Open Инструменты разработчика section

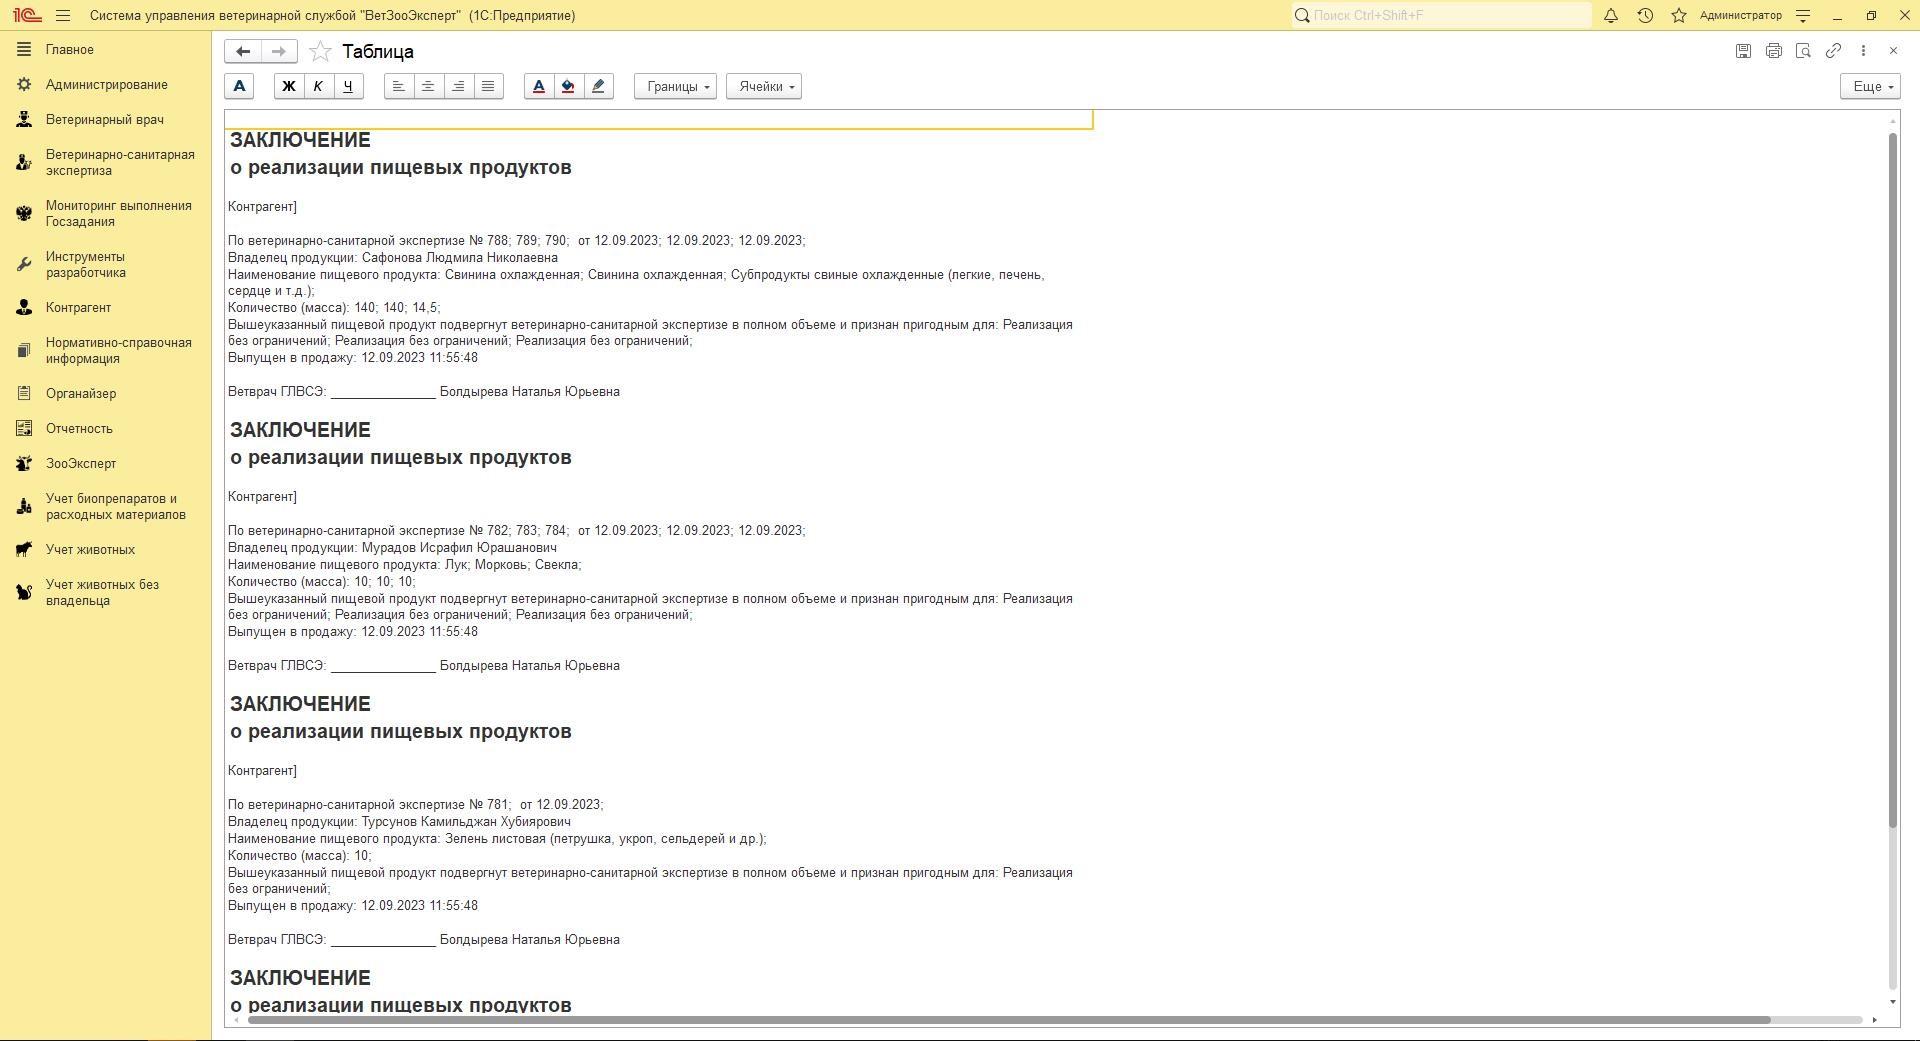[x=106, y=265]
